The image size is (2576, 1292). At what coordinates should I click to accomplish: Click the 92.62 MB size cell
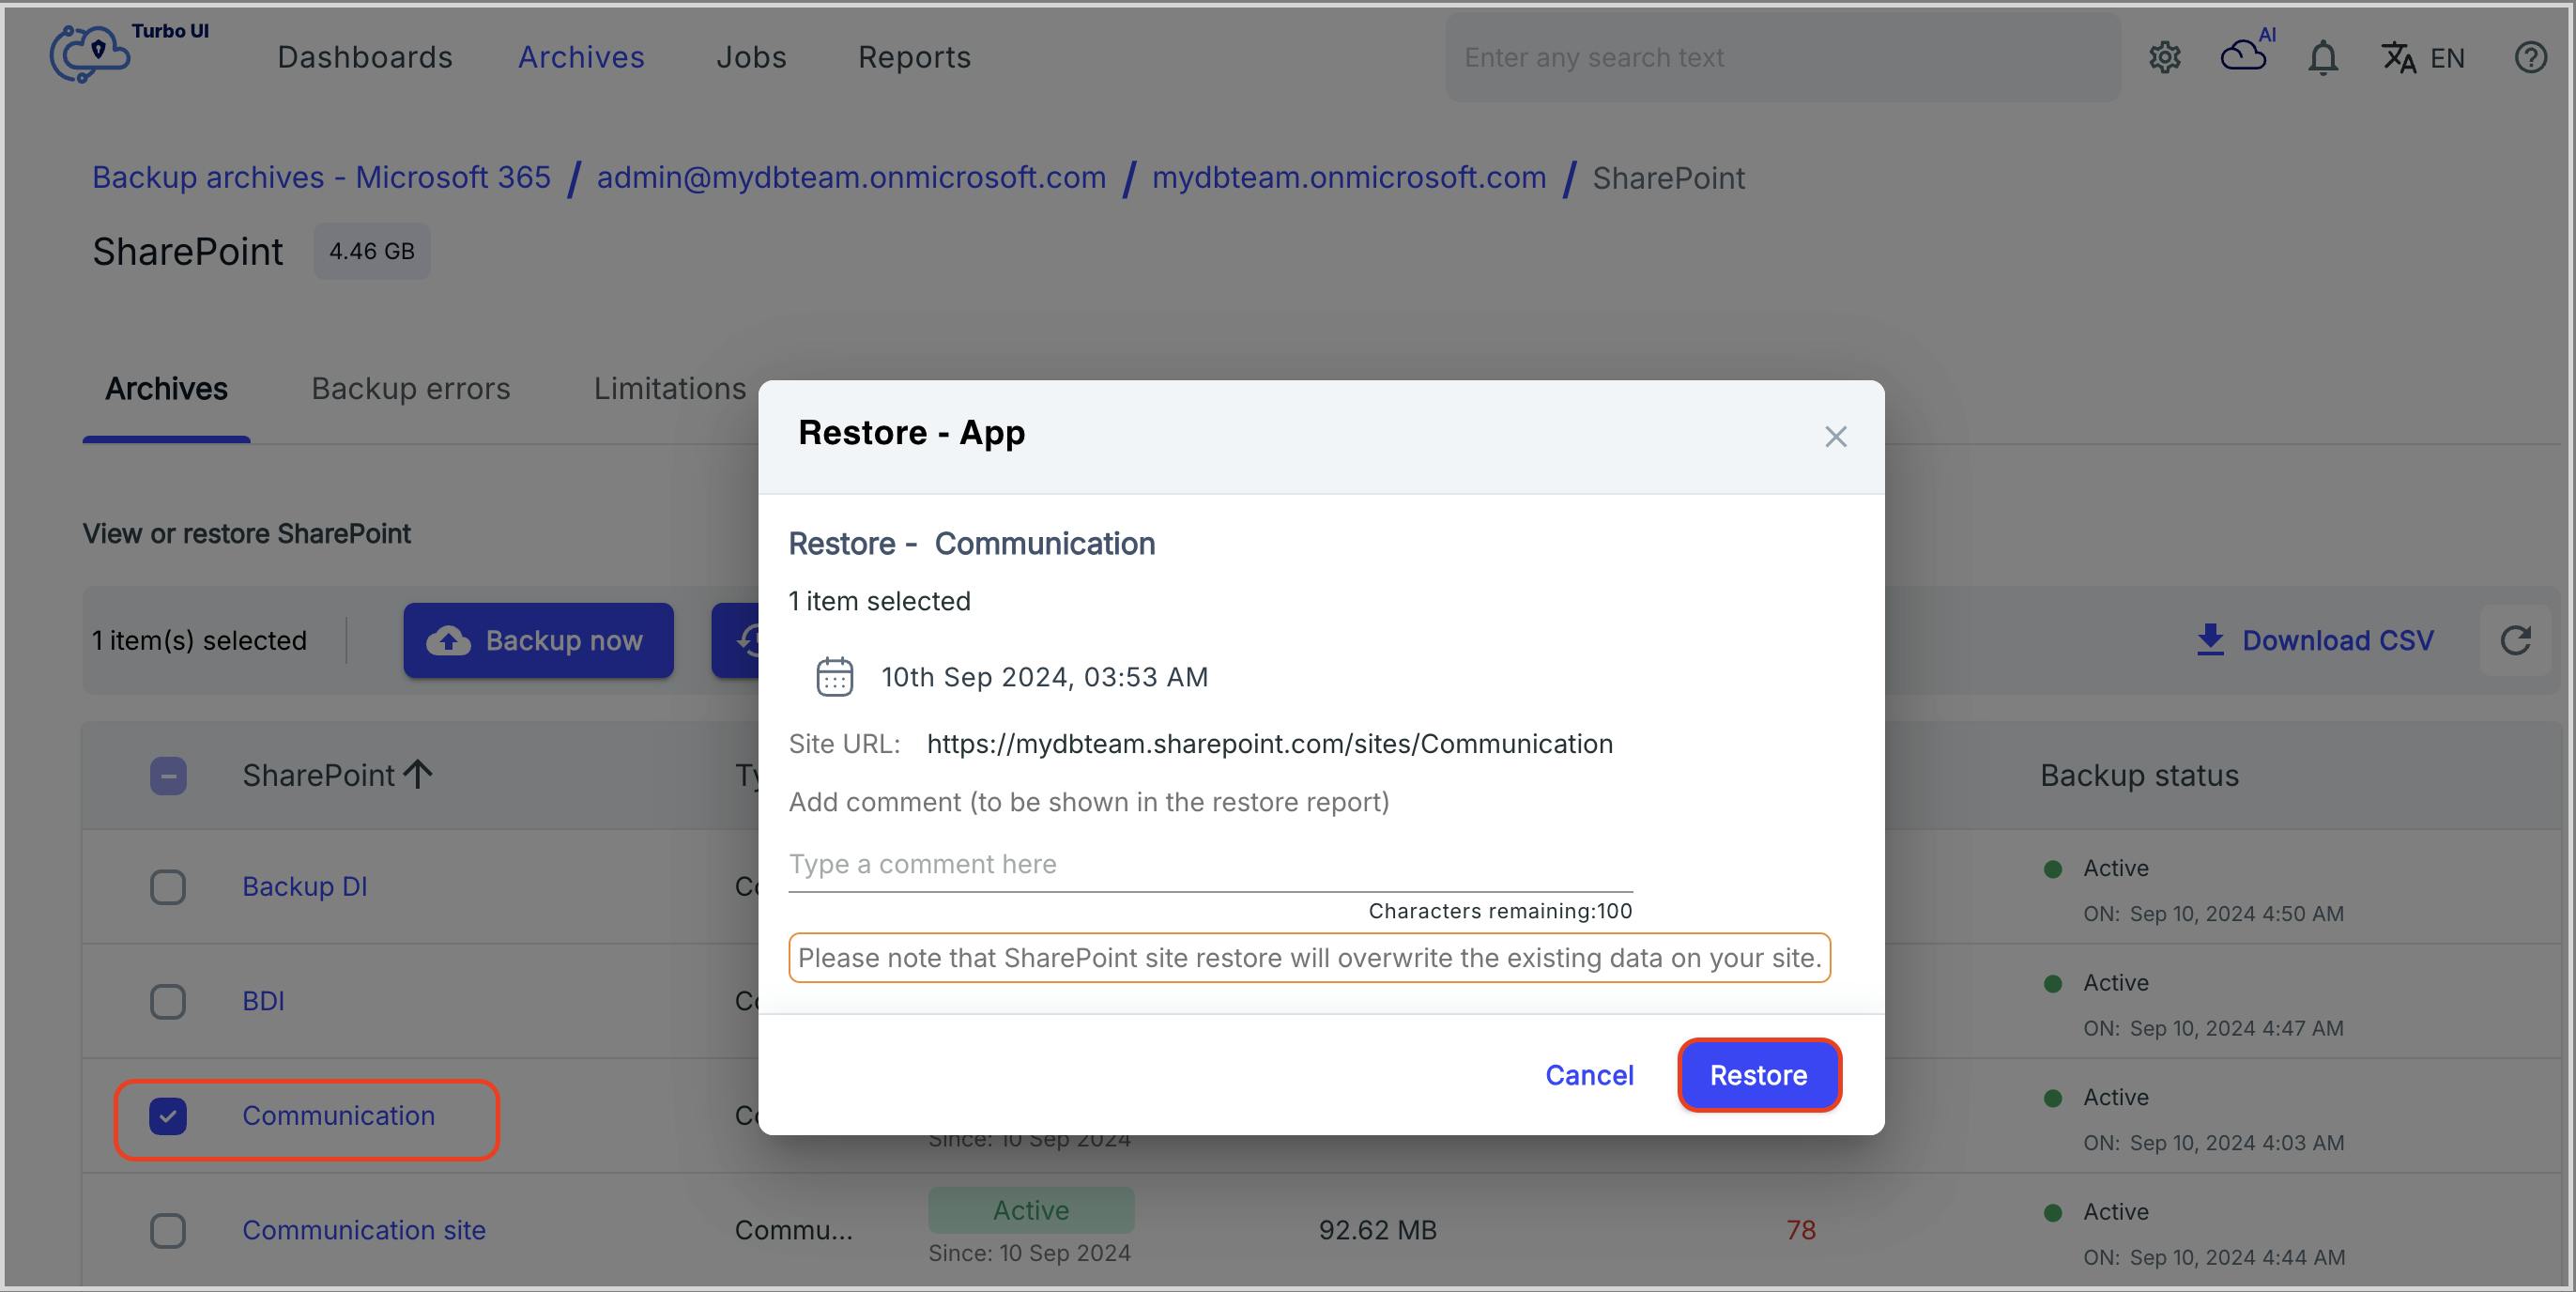click(x=1378, y=1230)
